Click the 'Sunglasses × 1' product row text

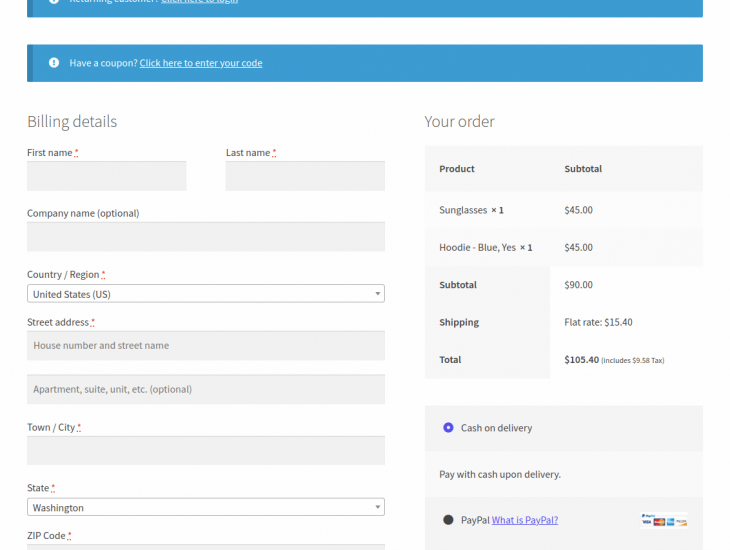471,210
